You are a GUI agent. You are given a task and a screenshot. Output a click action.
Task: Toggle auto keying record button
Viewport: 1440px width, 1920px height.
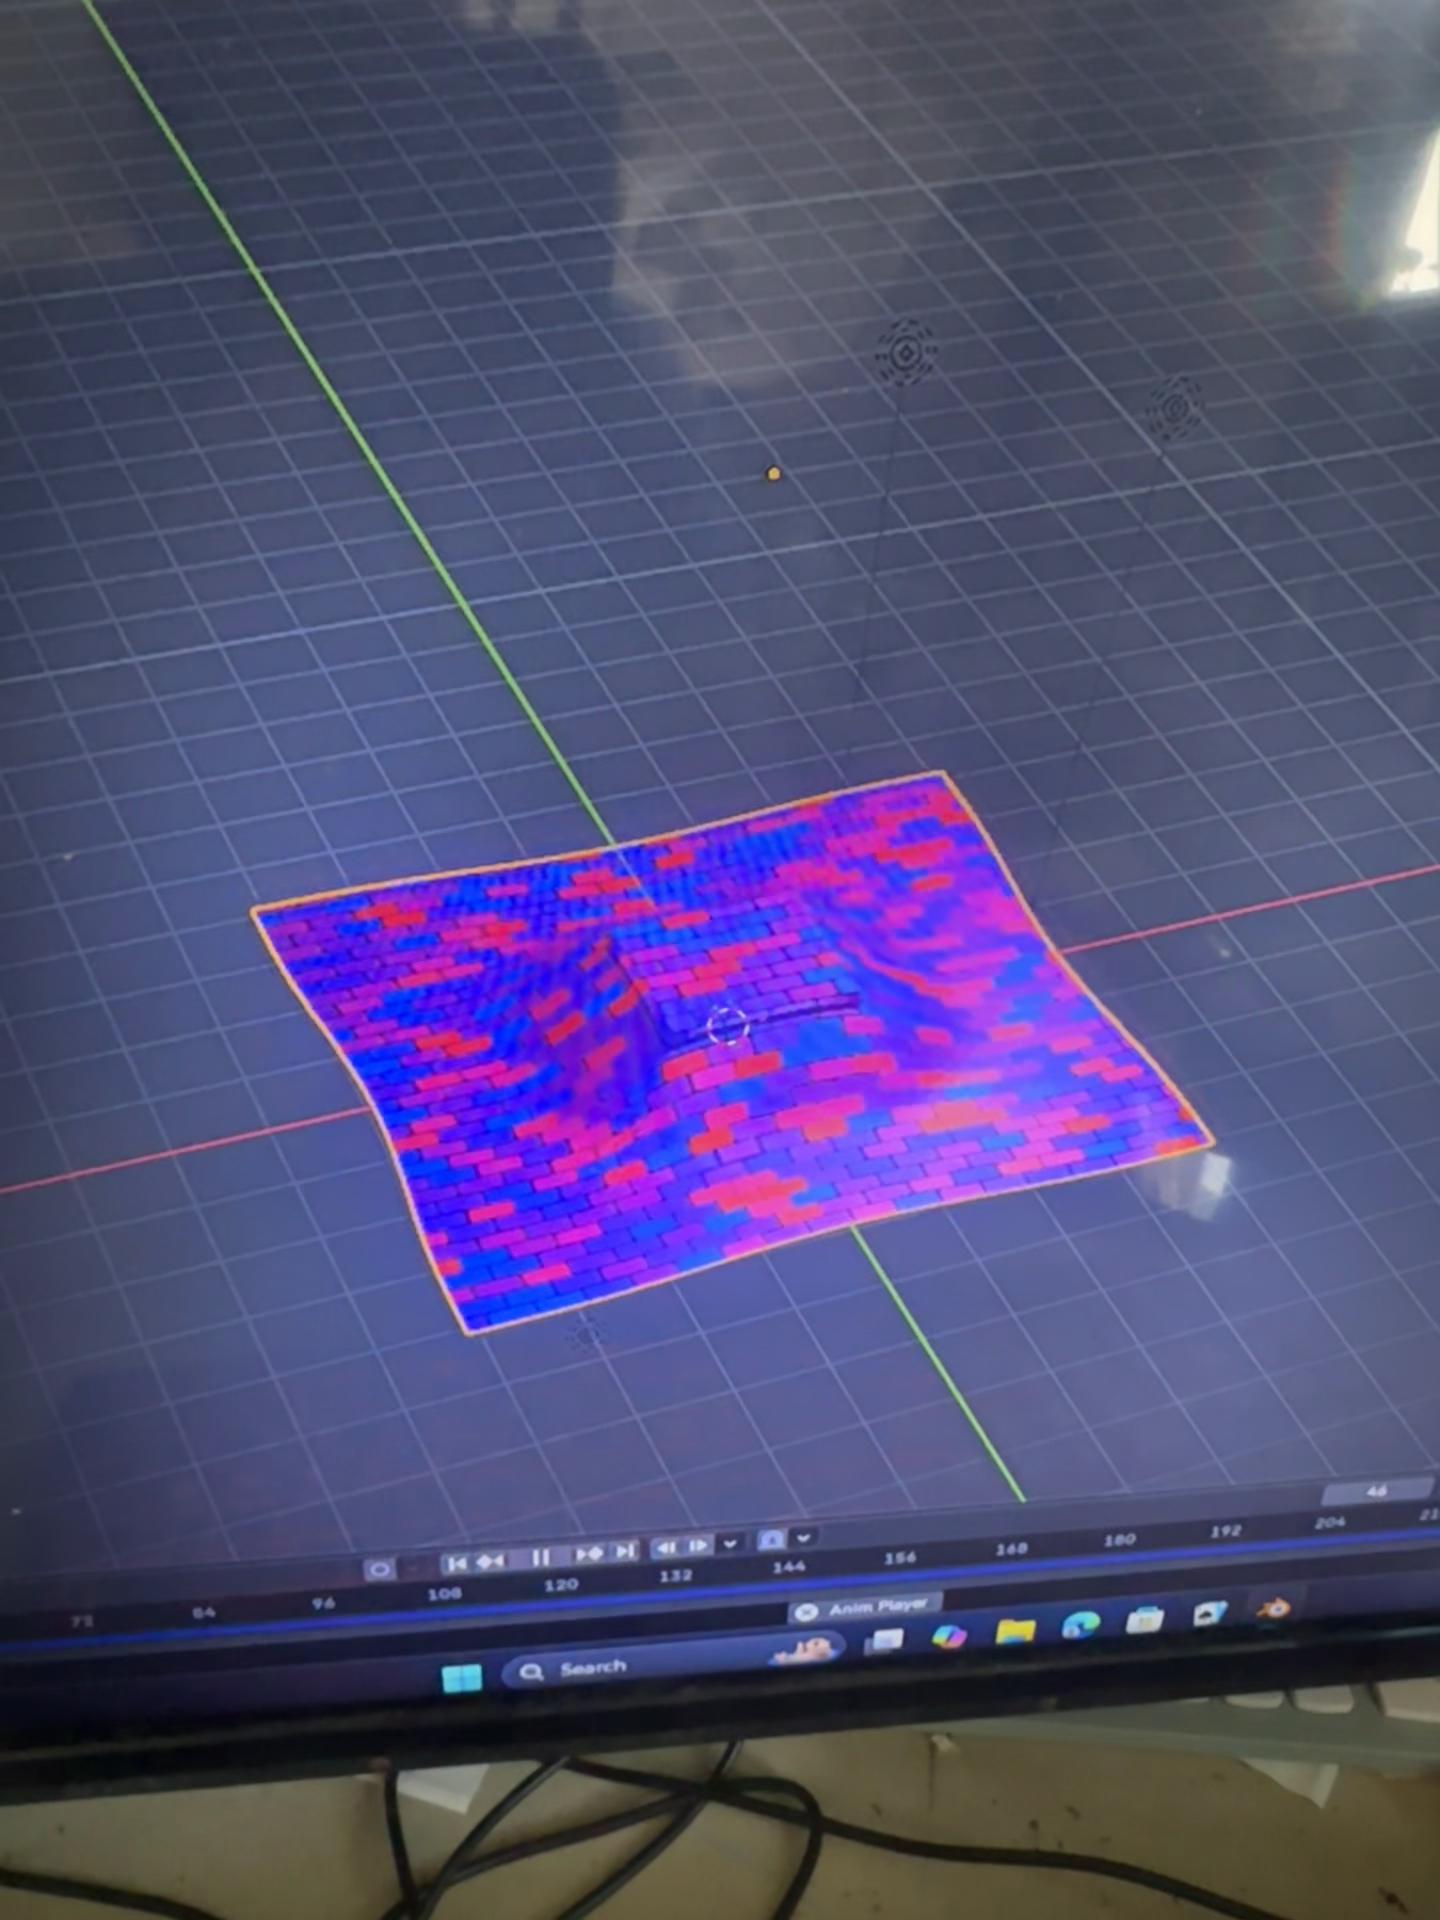click(x=379, y=1569)
